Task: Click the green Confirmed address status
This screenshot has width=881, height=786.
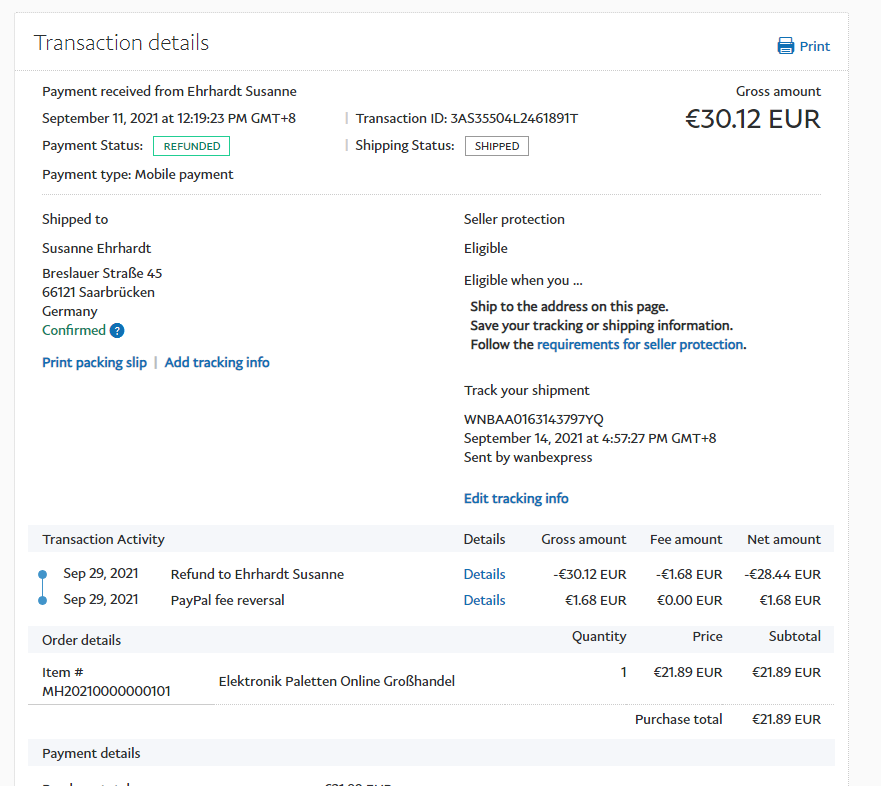Action: coord(73,330)
